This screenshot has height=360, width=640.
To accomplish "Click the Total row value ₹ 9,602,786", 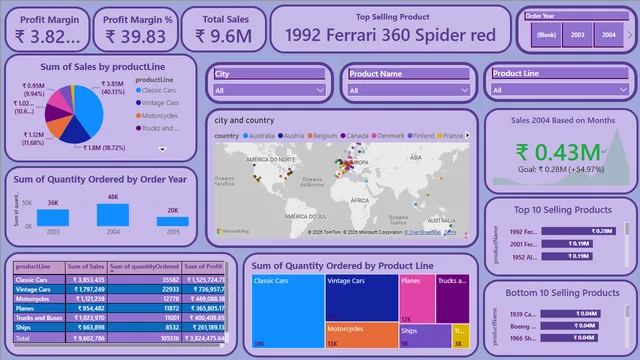I will (89, 338).
